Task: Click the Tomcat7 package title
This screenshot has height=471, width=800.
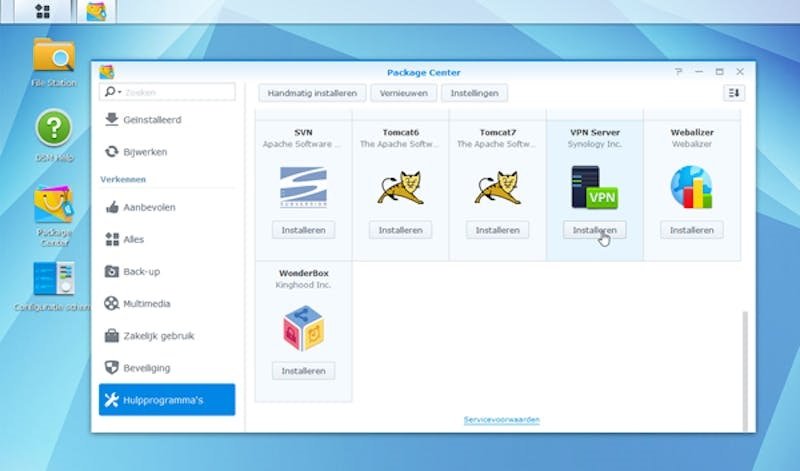Action: (497, 132)
